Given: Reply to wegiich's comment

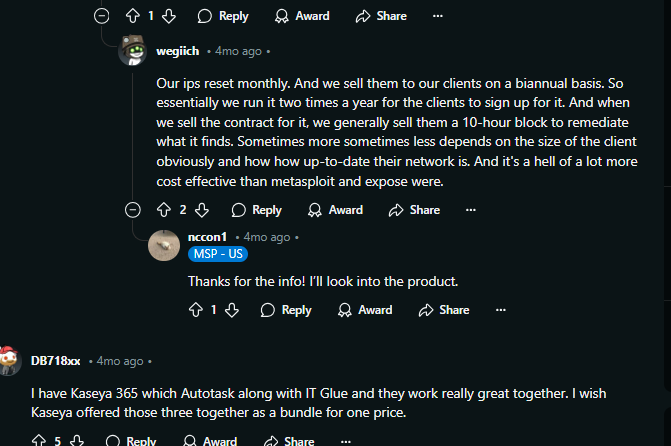Looking at the screenshot, I should coord(256,210).
